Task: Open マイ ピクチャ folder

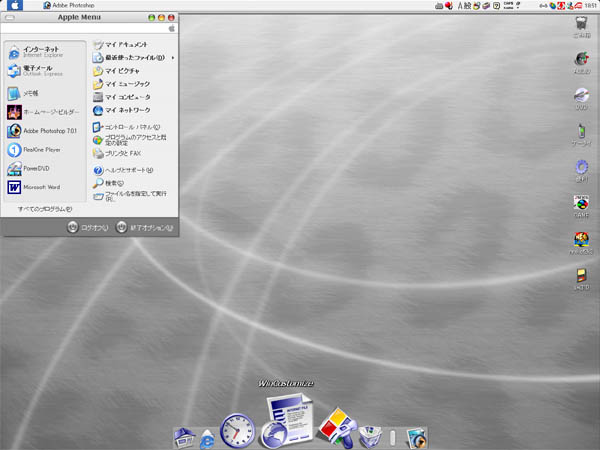Action: pos(116,71)
